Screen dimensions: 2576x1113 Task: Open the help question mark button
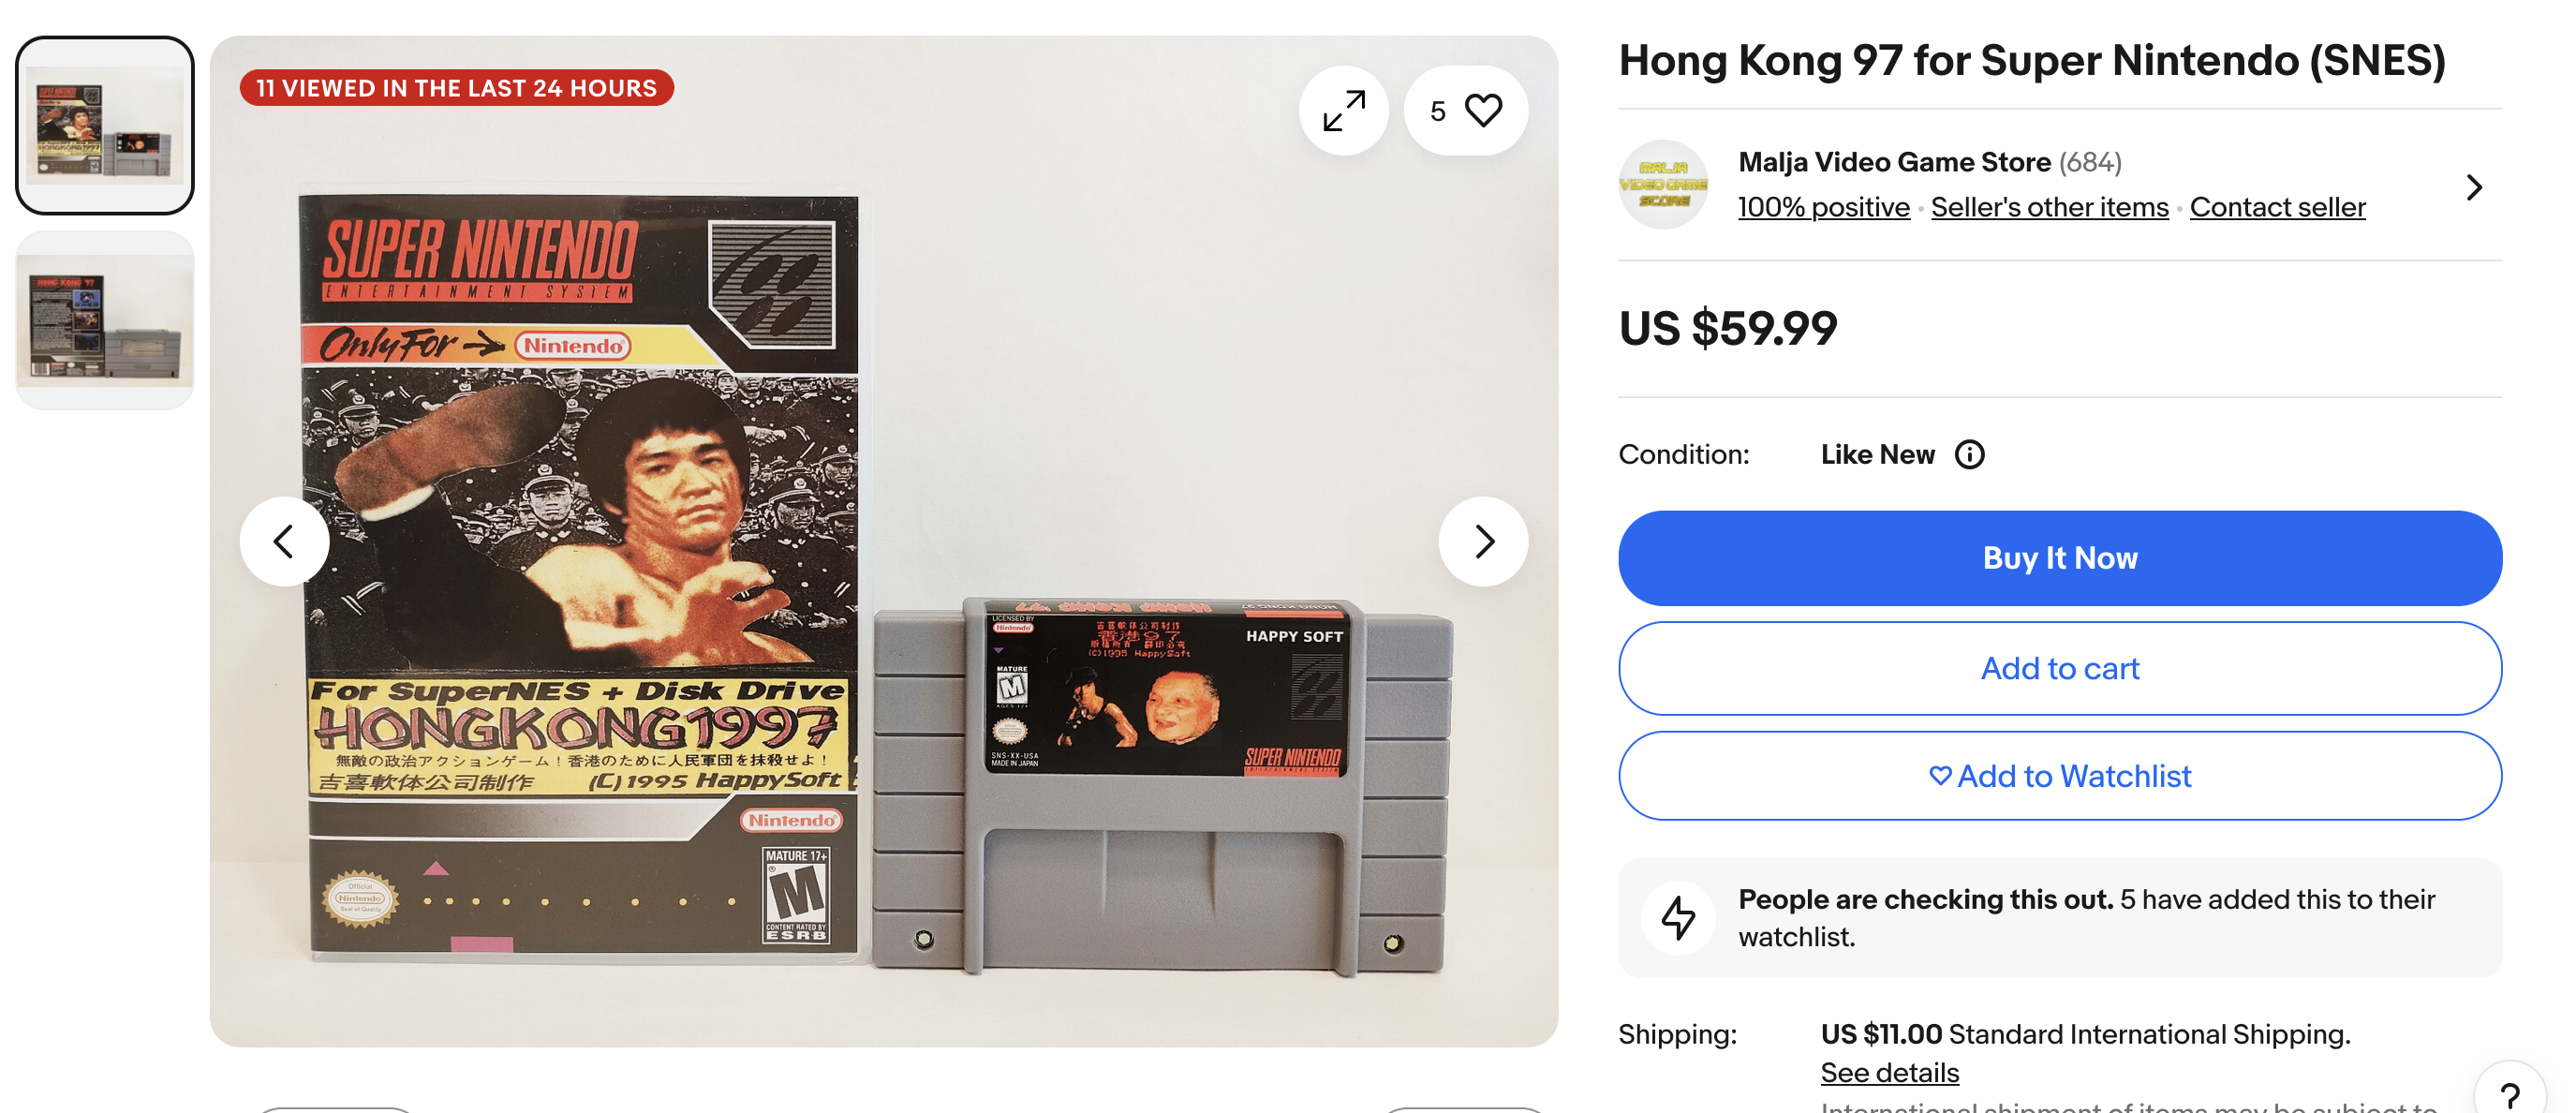(2509, 1094)
